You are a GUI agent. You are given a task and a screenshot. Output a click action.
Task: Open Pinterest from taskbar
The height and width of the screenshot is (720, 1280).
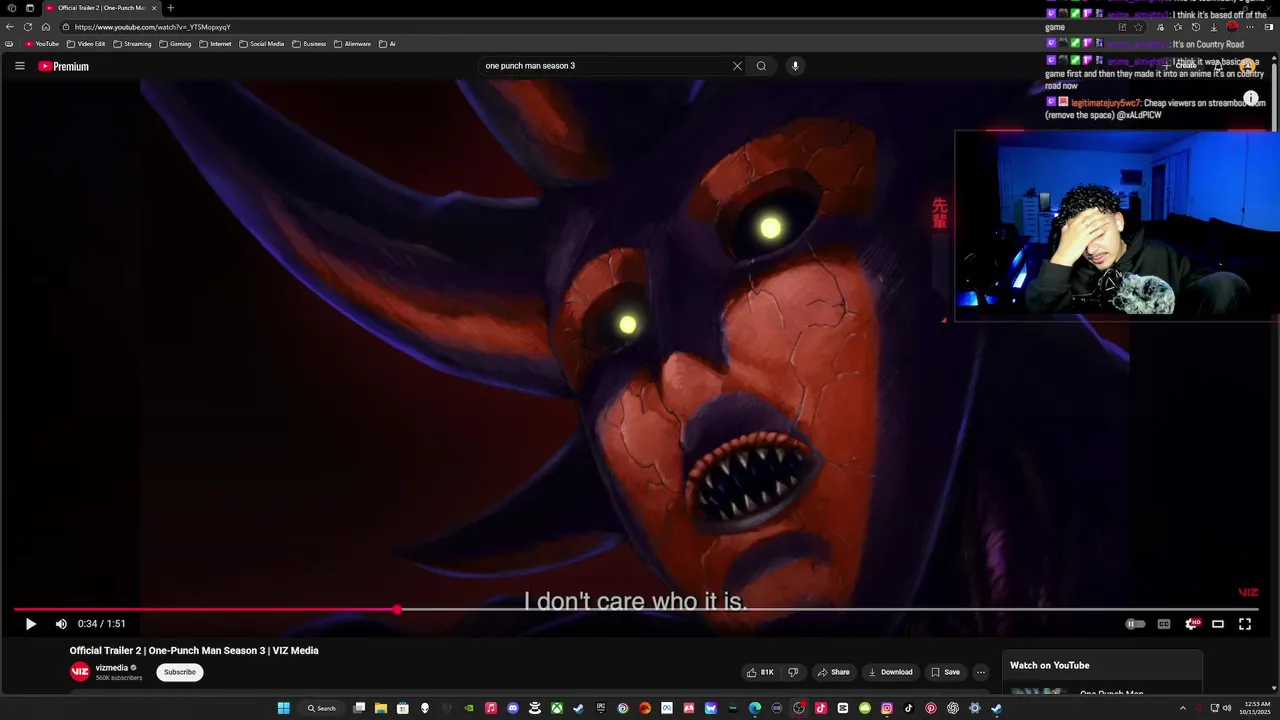click(931, 708)
